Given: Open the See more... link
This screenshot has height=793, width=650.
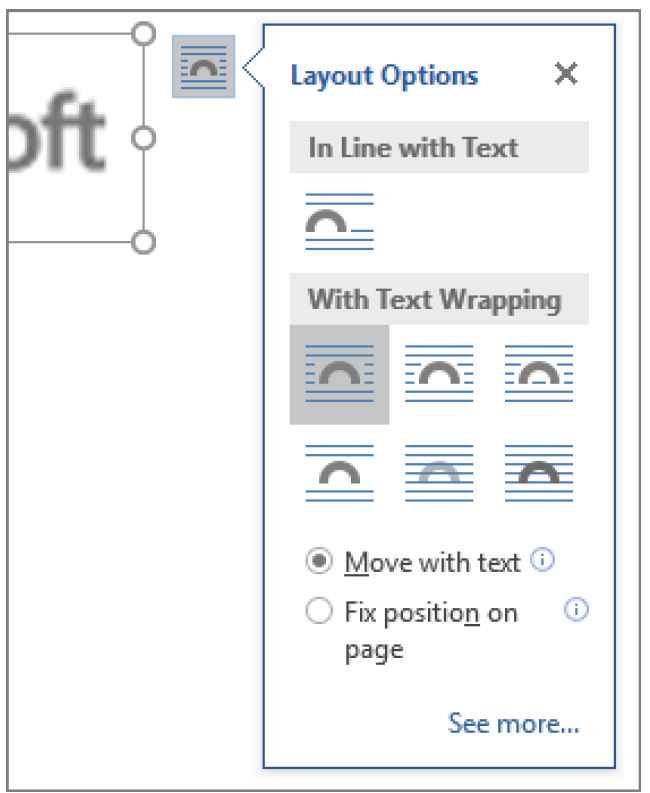Looking at the screenshot, I should [x=513, y=724].
